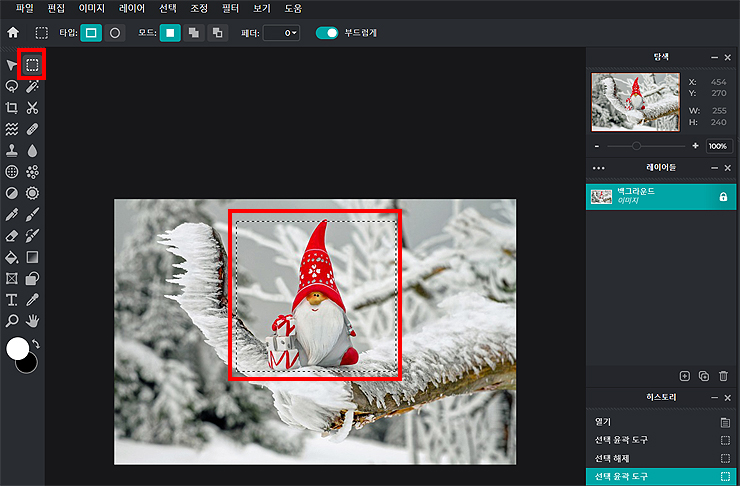
Task: Open the 레이어 menu
Action: (132, 8)
